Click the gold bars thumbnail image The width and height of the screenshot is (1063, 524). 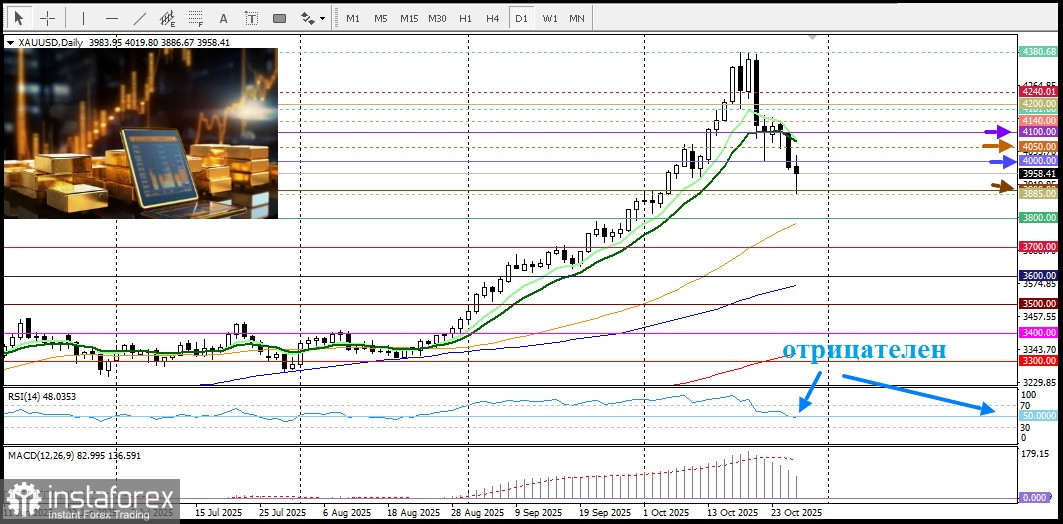coord(141,133)
